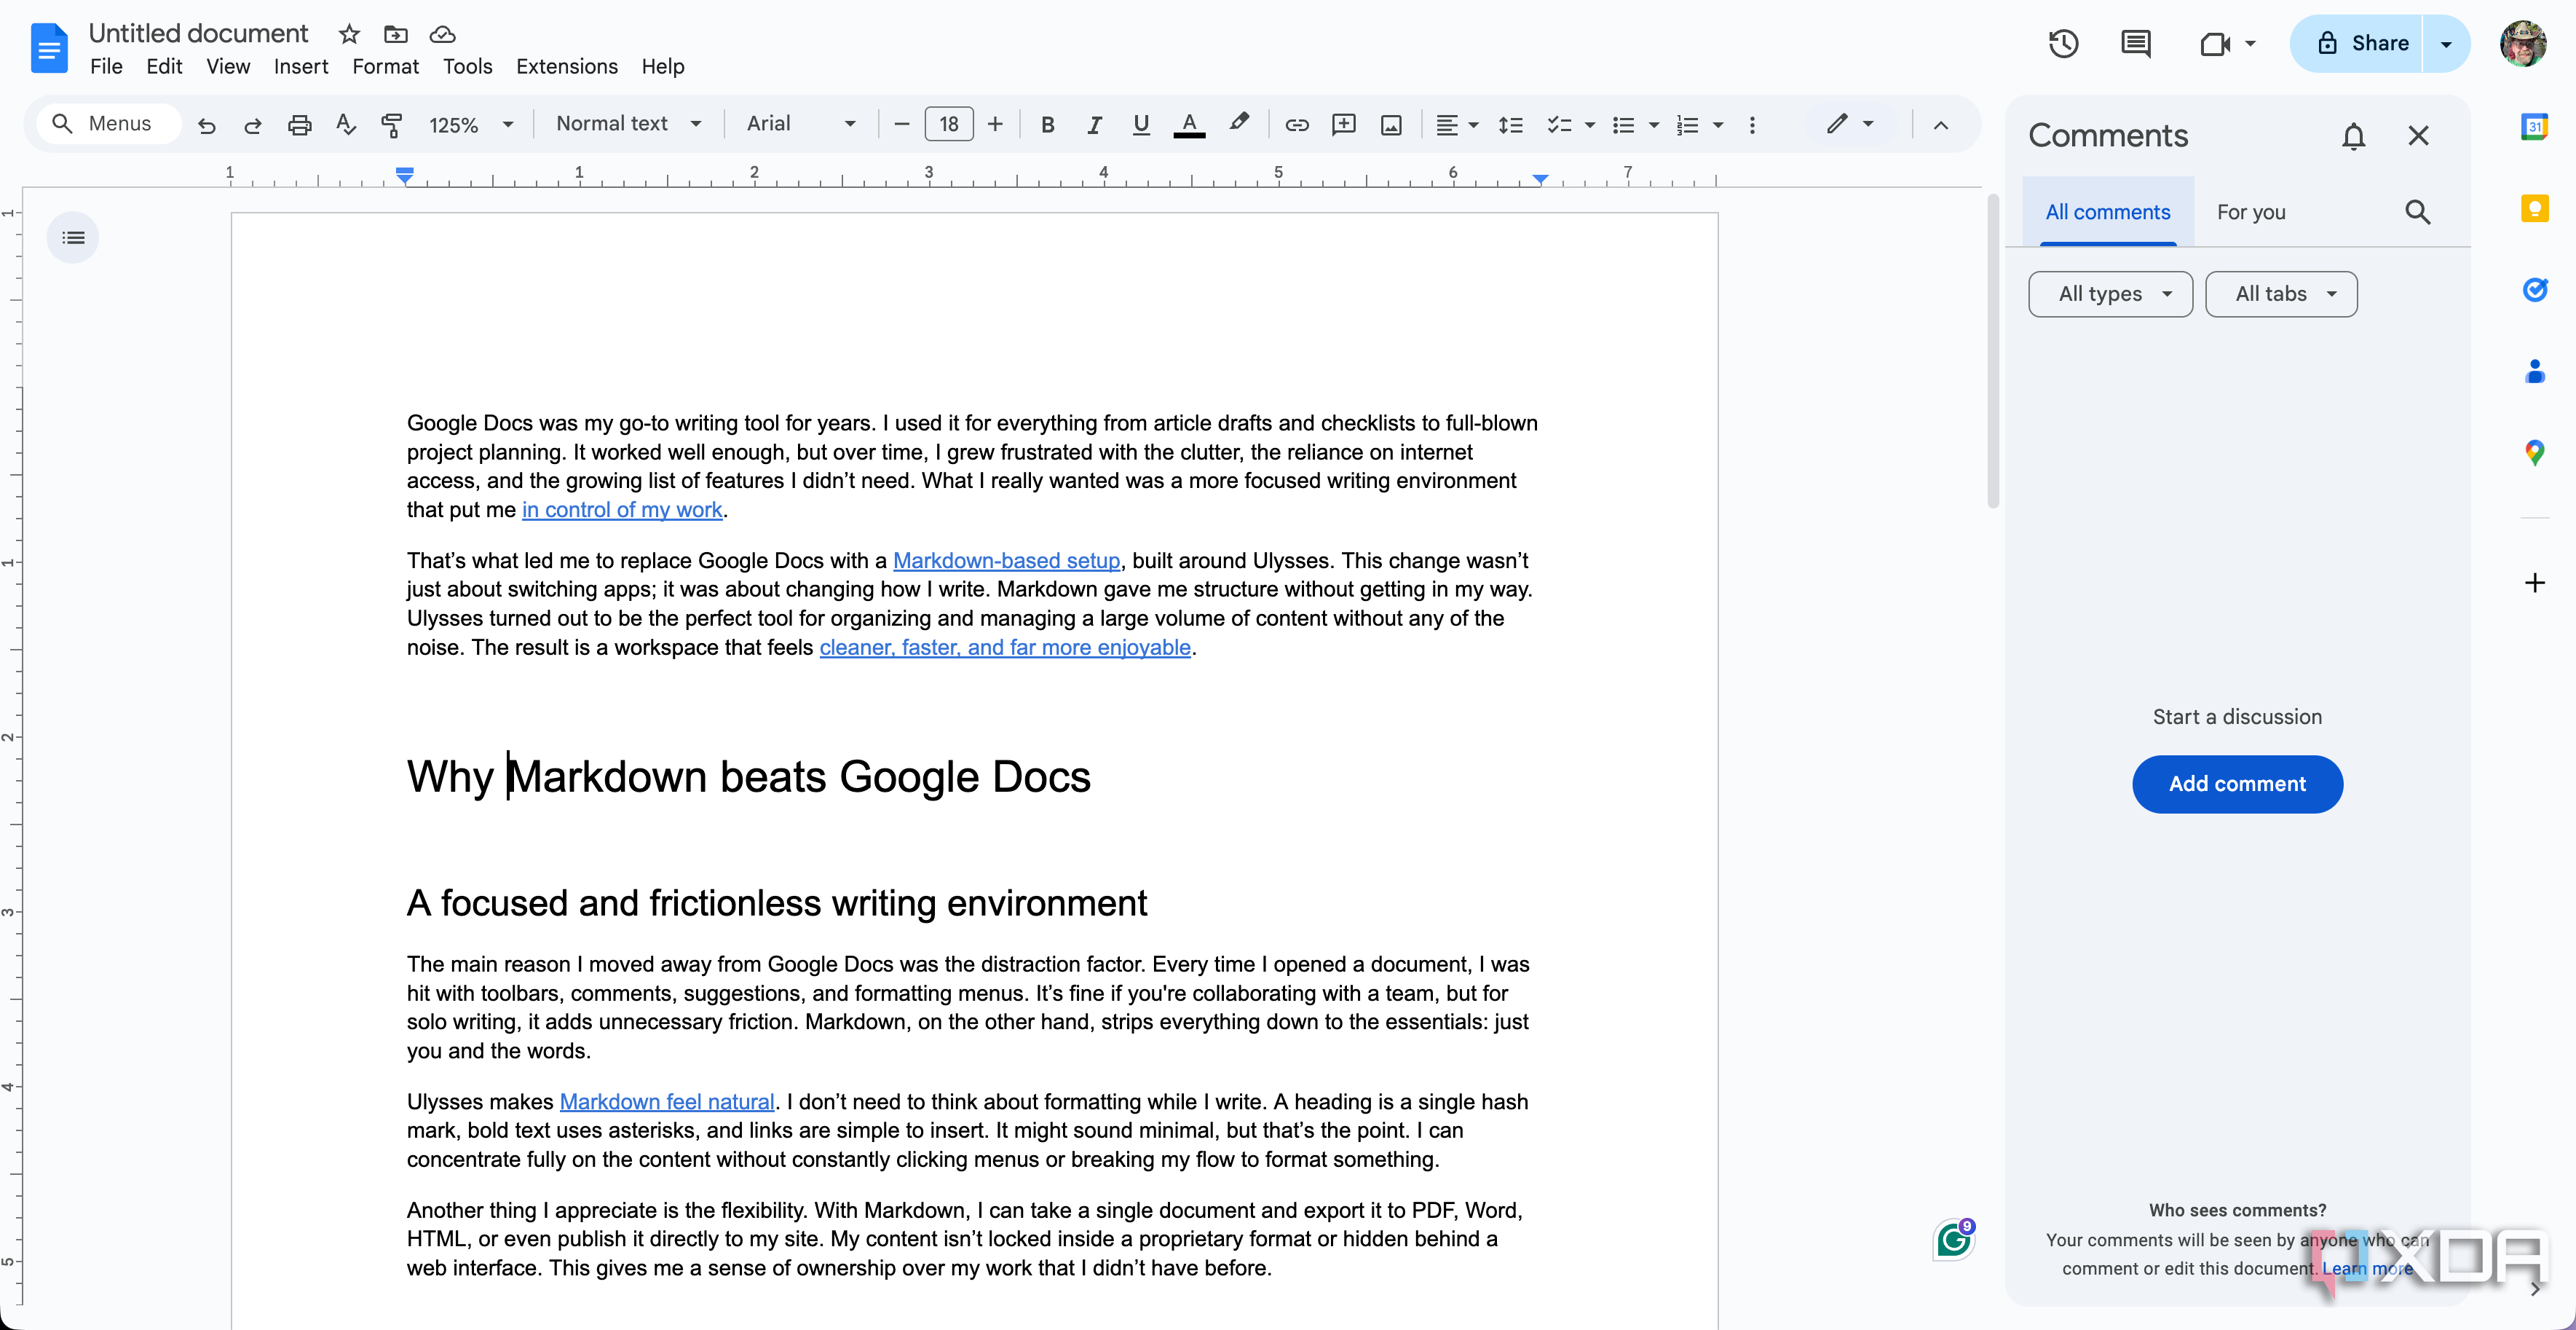Switch to the For you tab
2576x1330 pixels.
[x=2250, y=212]
